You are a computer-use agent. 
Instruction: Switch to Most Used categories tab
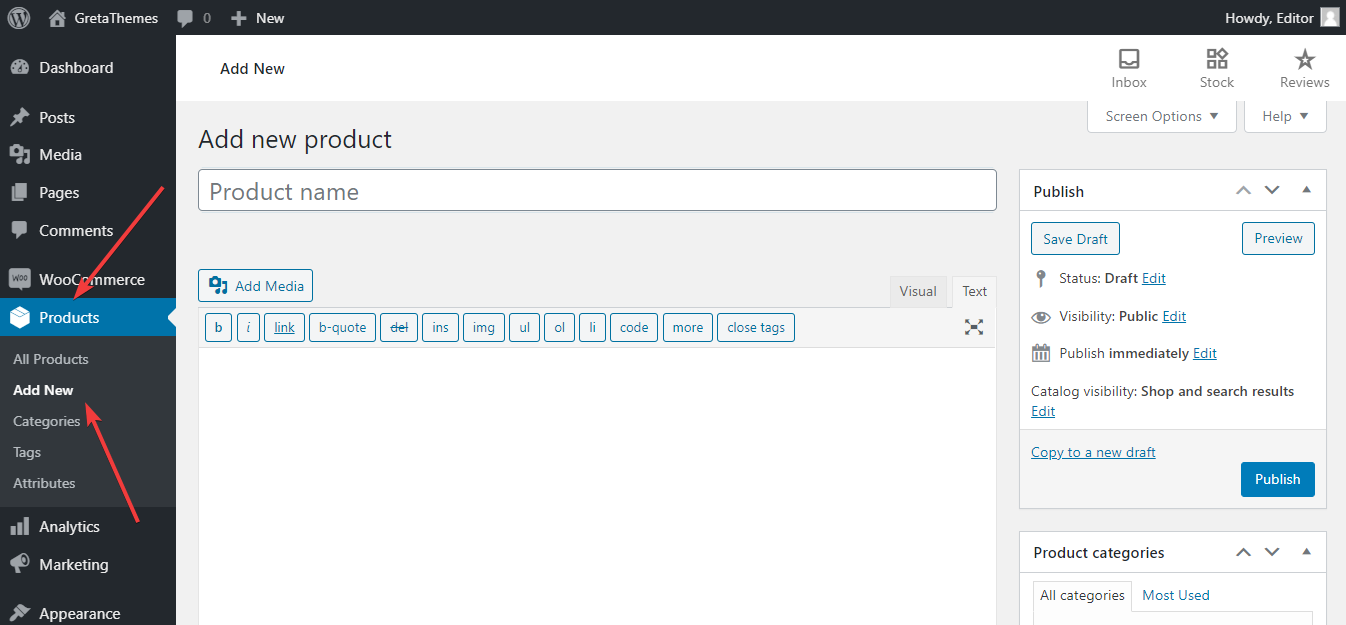pos(1176,595)
